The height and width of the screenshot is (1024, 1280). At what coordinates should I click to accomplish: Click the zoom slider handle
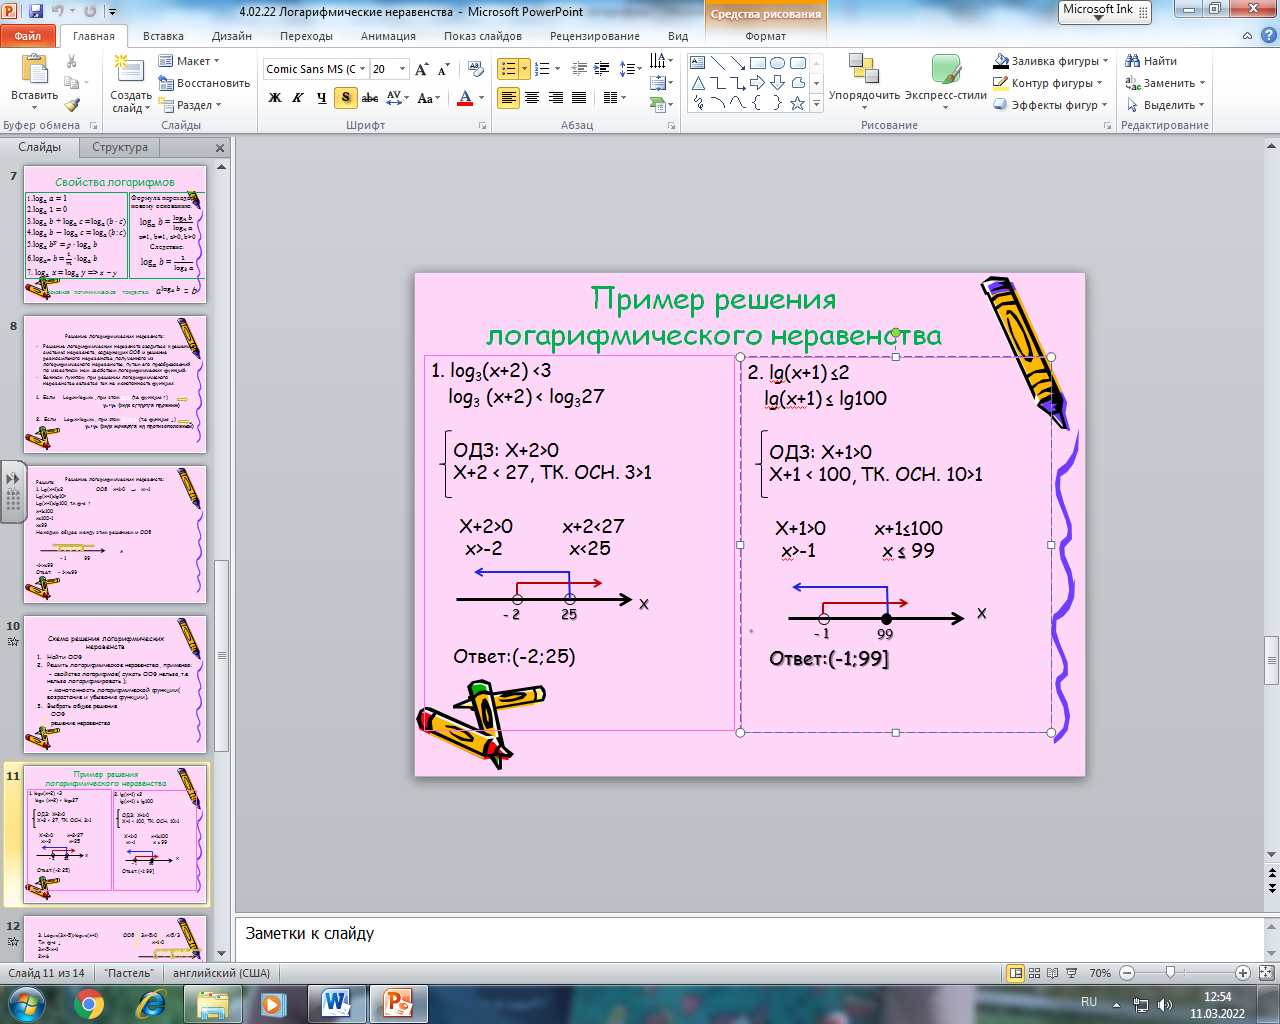click(1170, 973)
